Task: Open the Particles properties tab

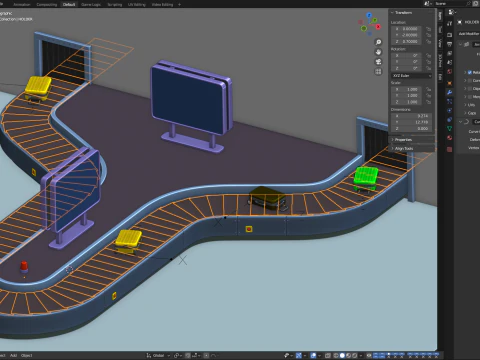Action: [449, 101]
